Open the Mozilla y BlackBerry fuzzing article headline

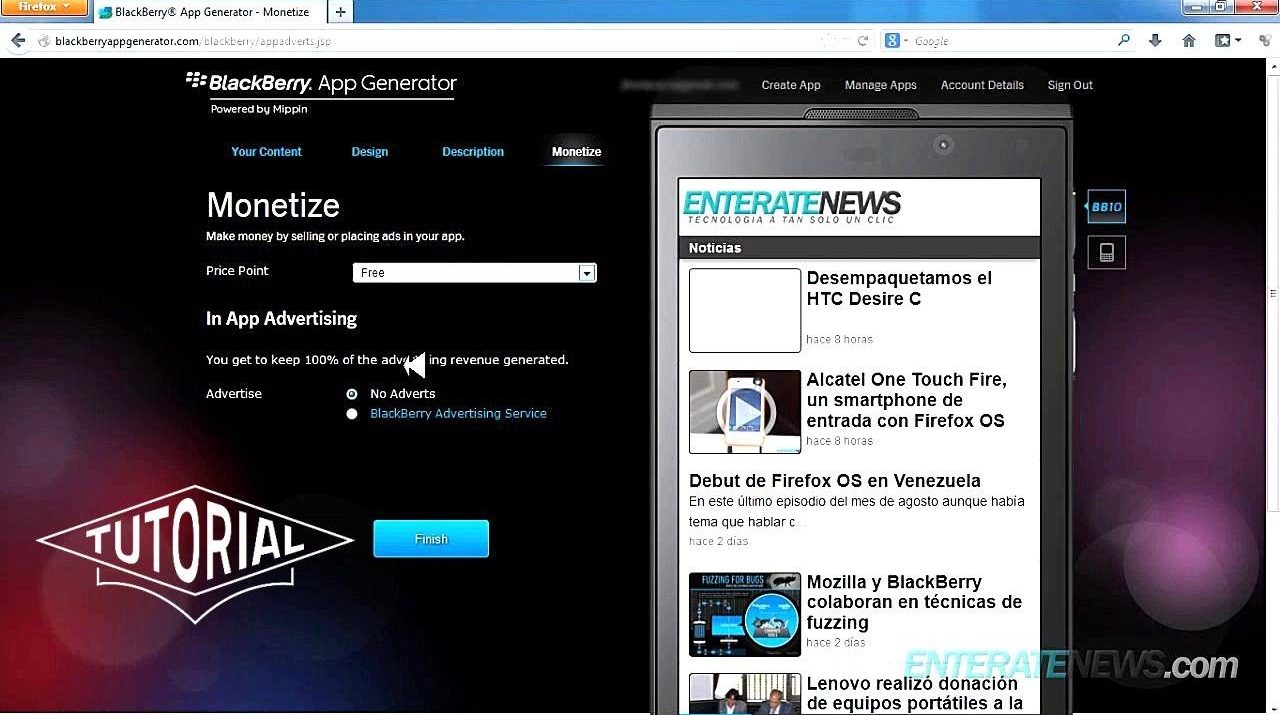click(x=914, y=602)
